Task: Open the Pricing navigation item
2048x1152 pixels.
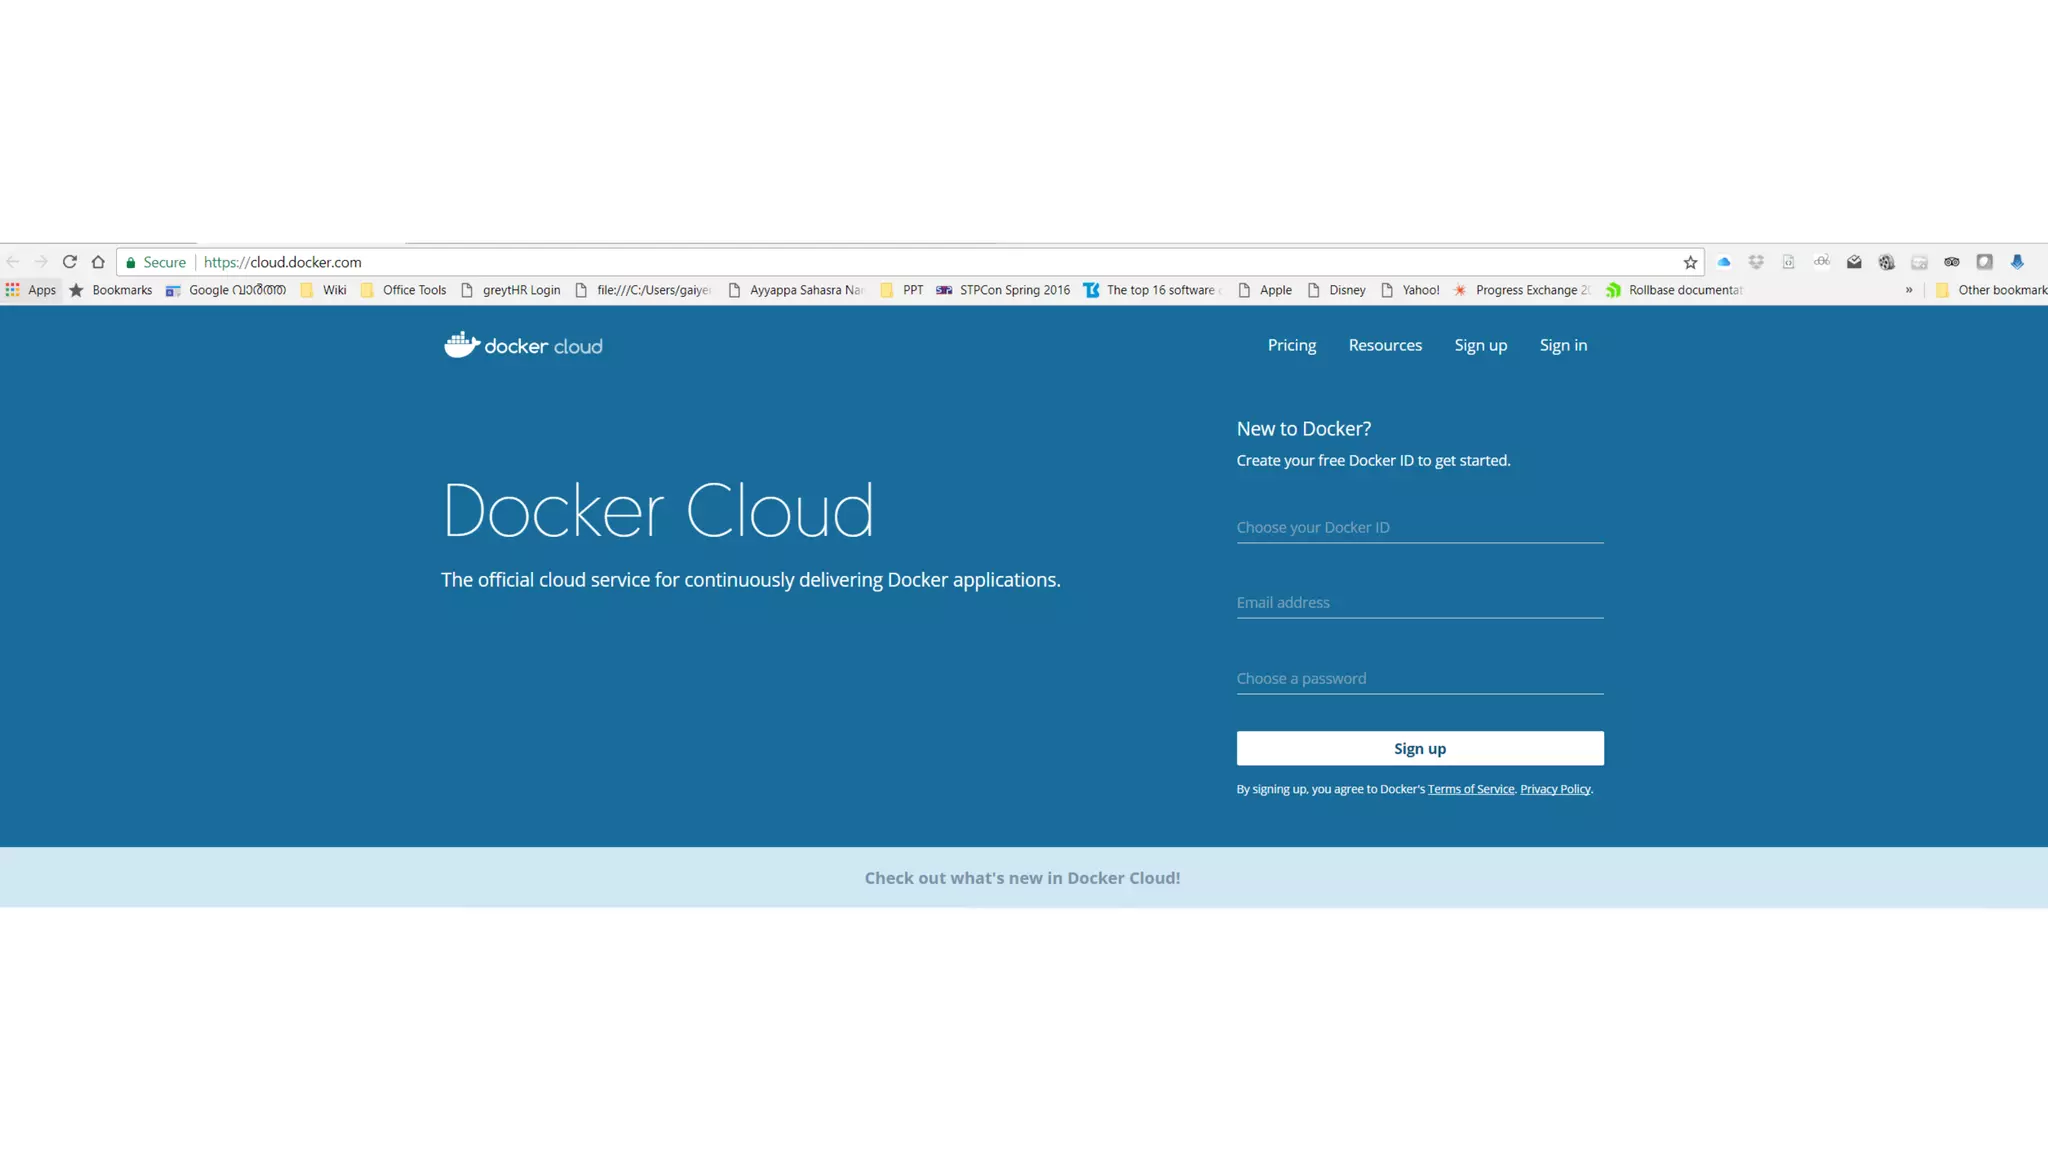Action: point(1291,345)
